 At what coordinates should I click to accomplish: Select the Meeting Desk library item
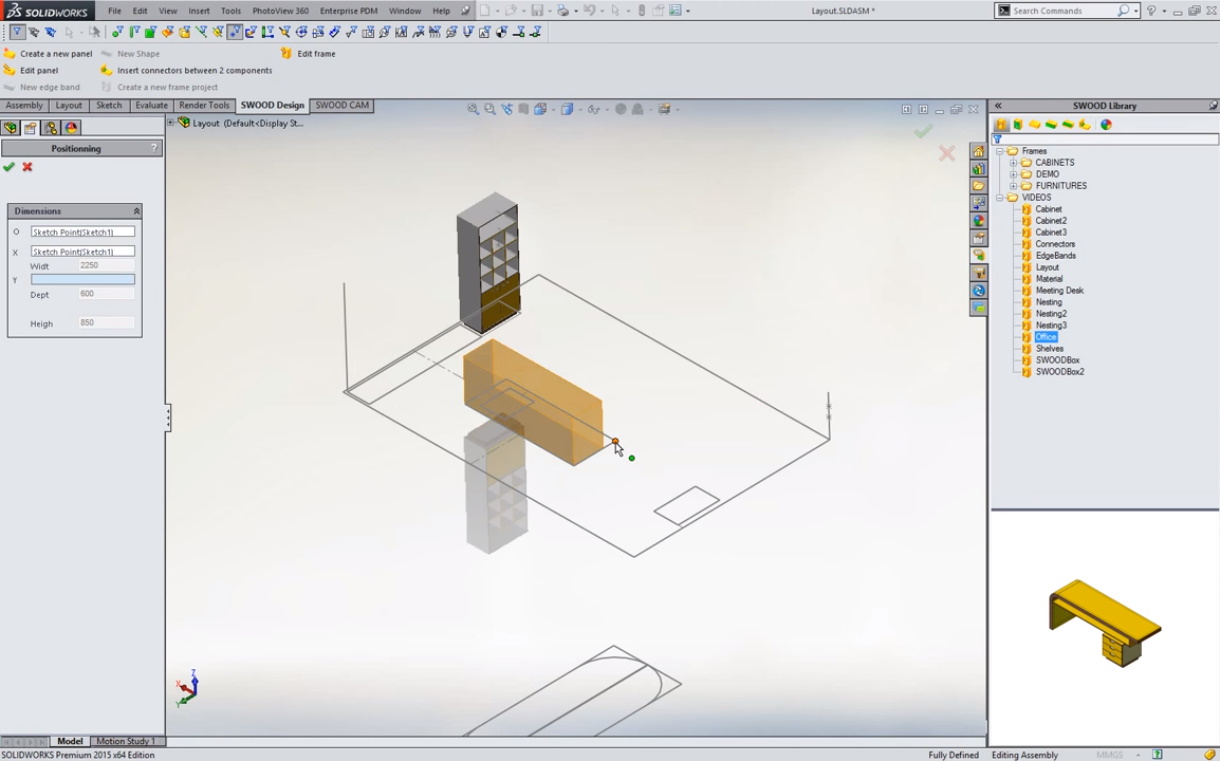(1059, 291)
